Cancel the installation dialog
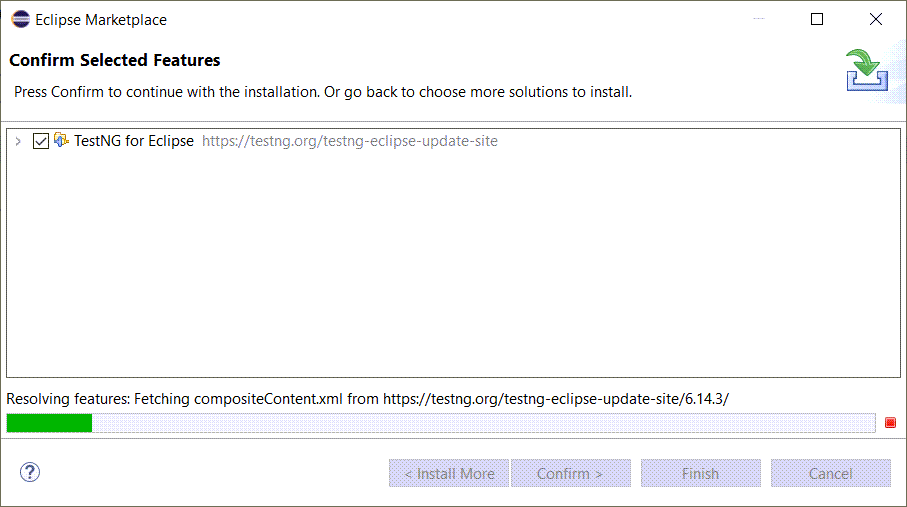 (831, 473)
